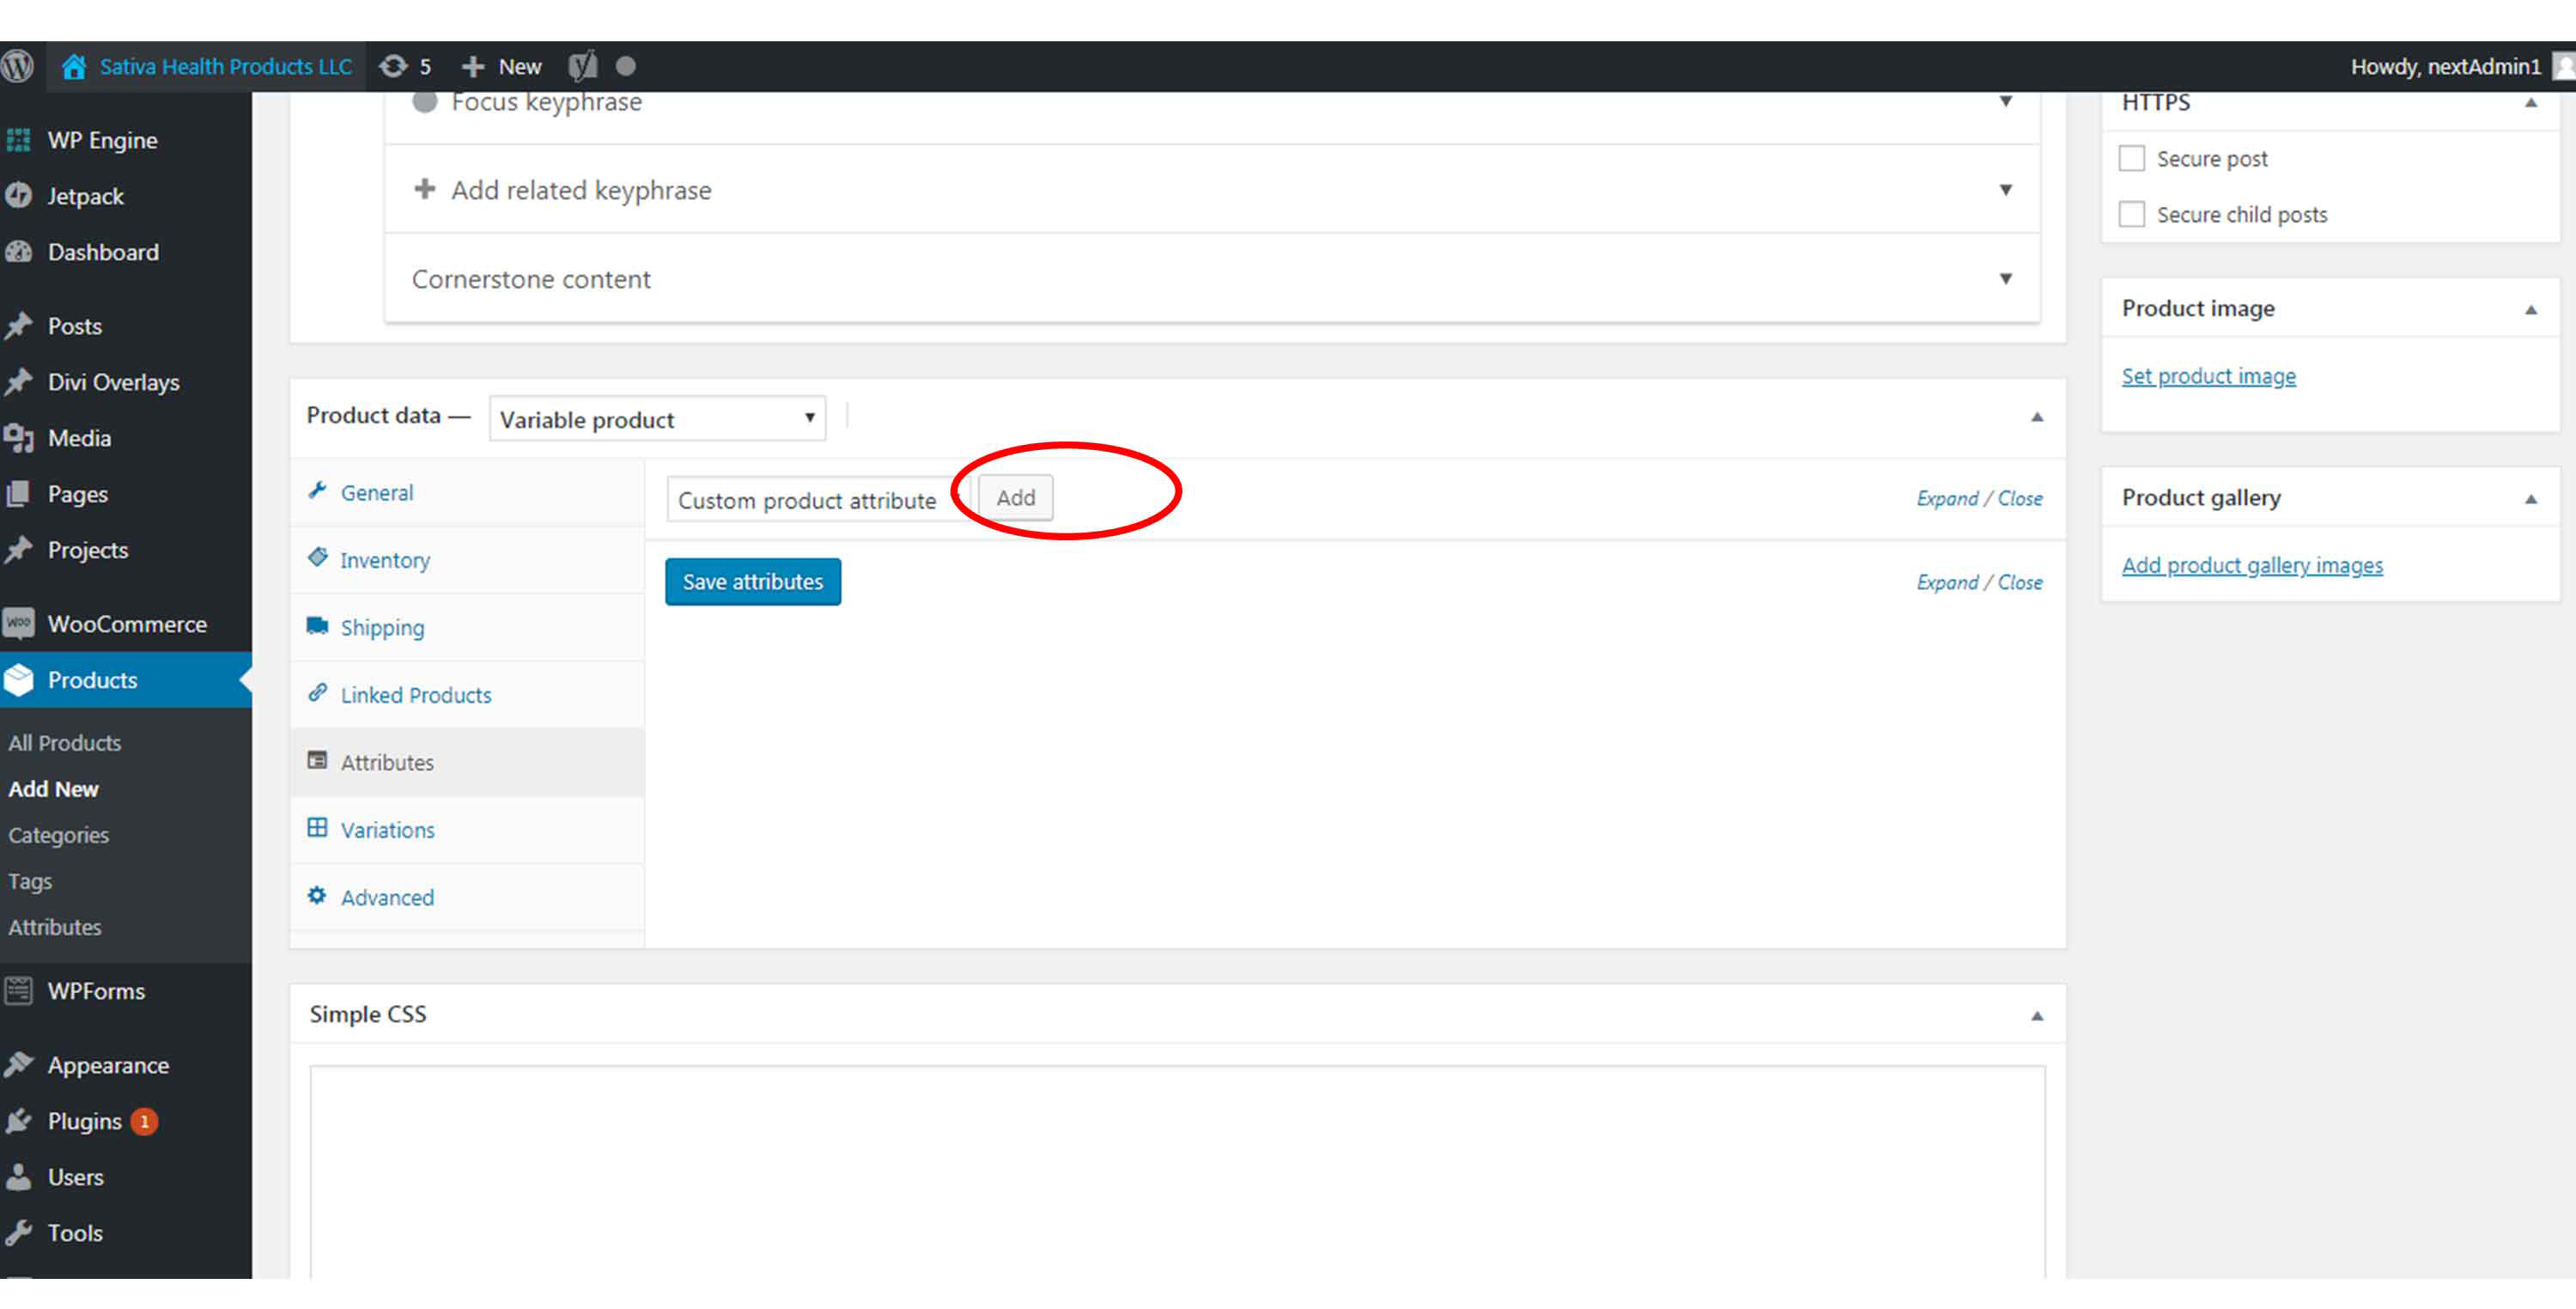Open the Variable product type dropdown
The height and width of the screenshot is (1309, 2576).
(657, 419)
